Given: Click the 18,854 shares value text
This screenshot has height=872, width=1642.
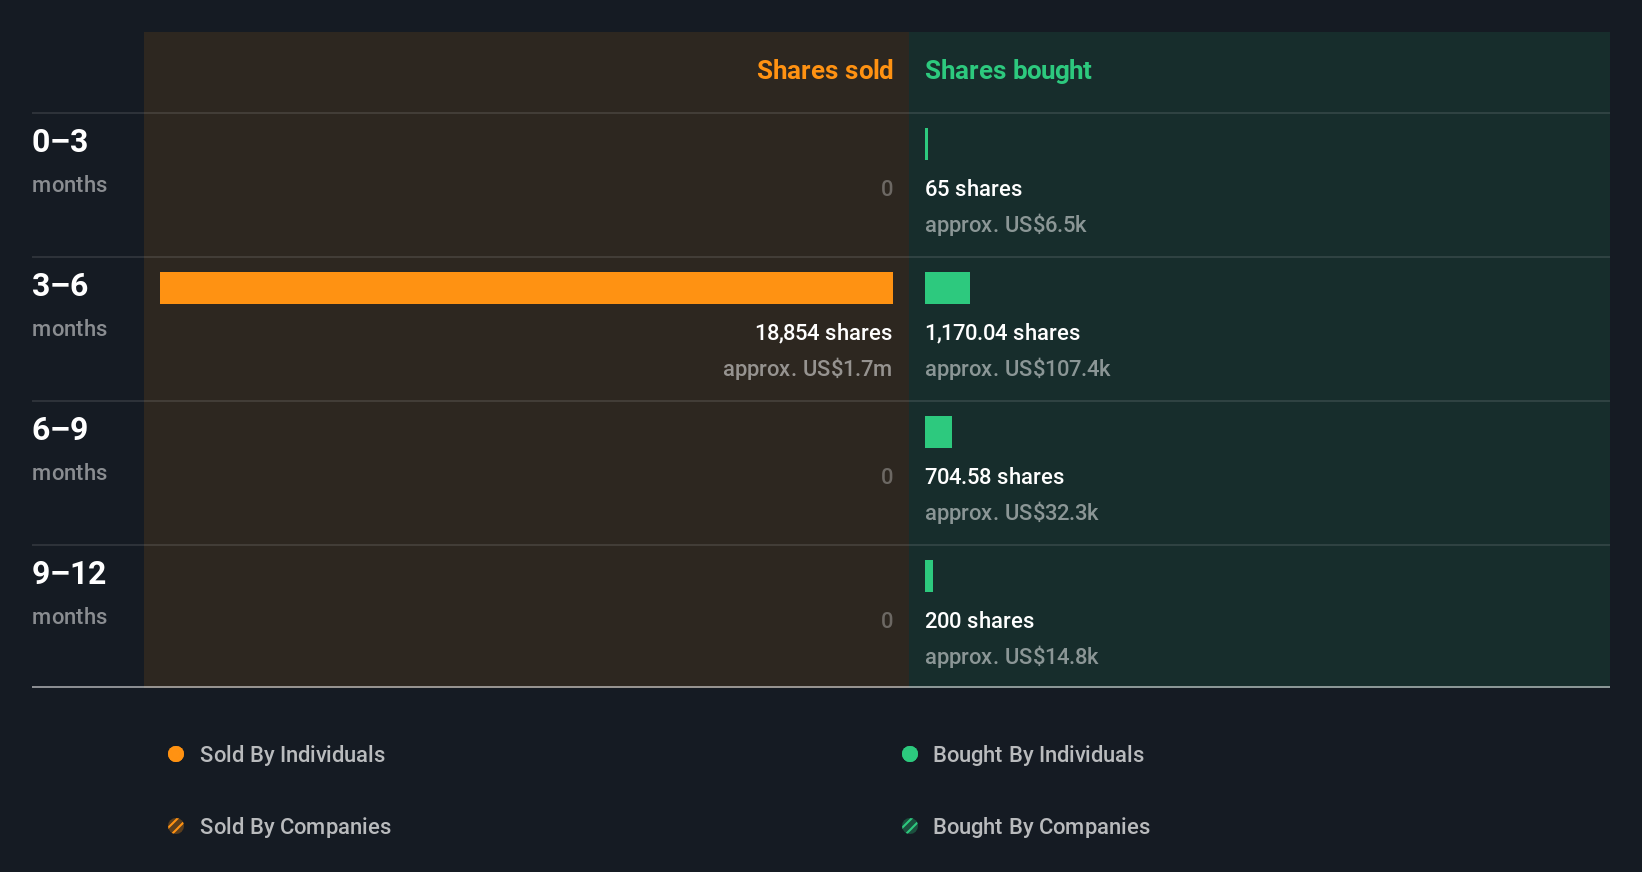Looking at the screenshot, I should (823, 332).
